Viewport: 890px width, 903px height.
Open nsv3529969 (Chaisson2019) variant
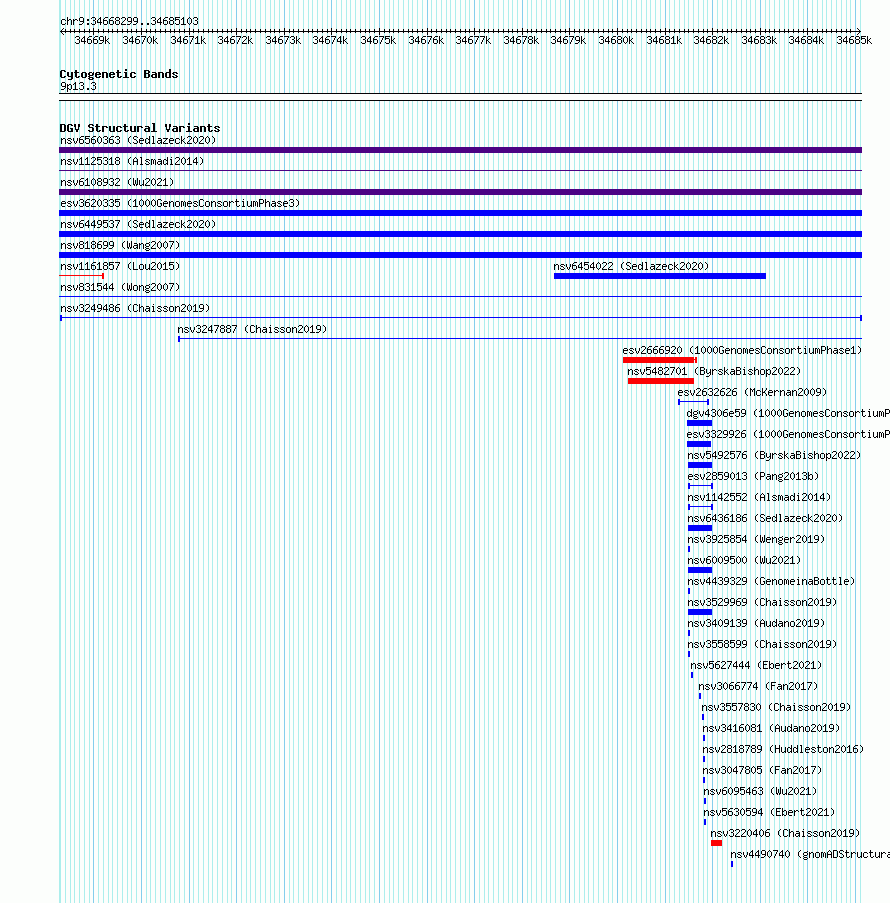pyautogui.click(x=763, y=602)
